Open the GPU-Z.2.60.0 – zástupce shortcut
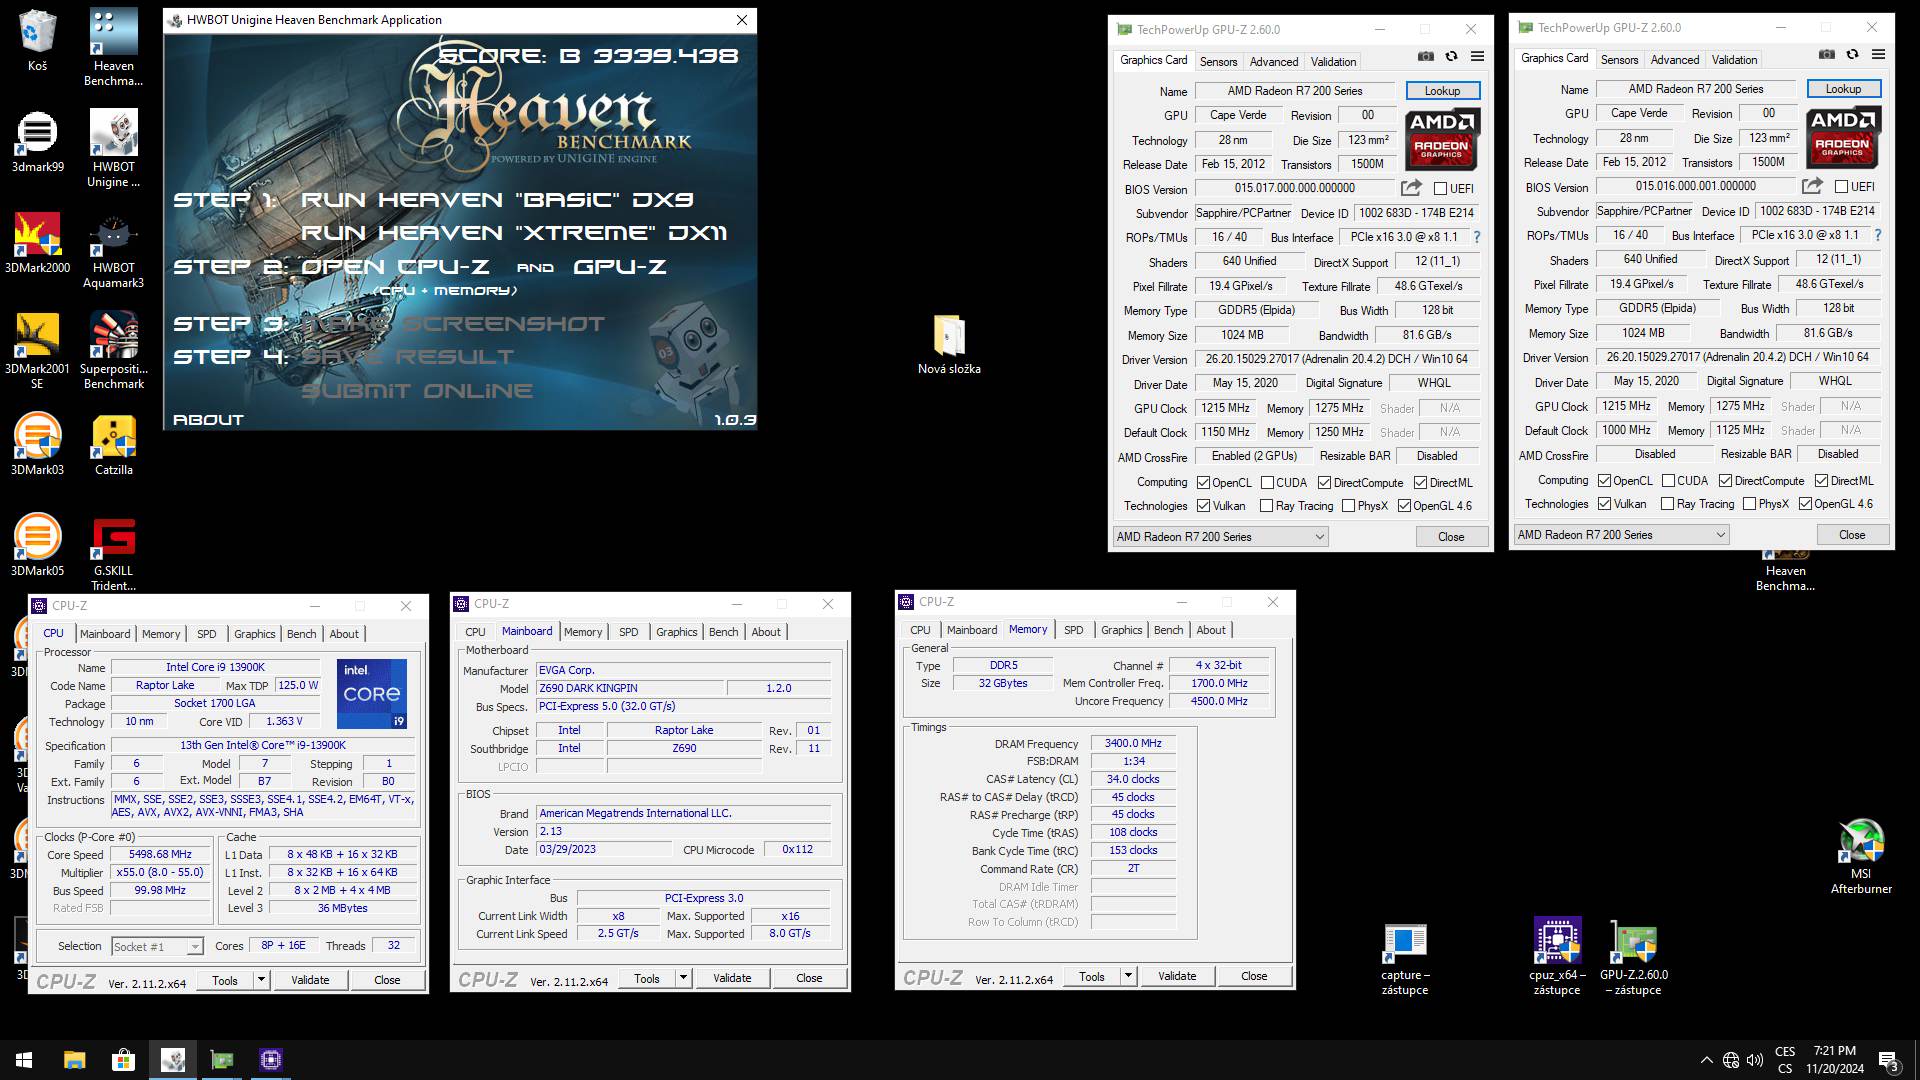Image resolution: width=1920 pixels, height=1080 pixels. click(x=1634, y=957)
